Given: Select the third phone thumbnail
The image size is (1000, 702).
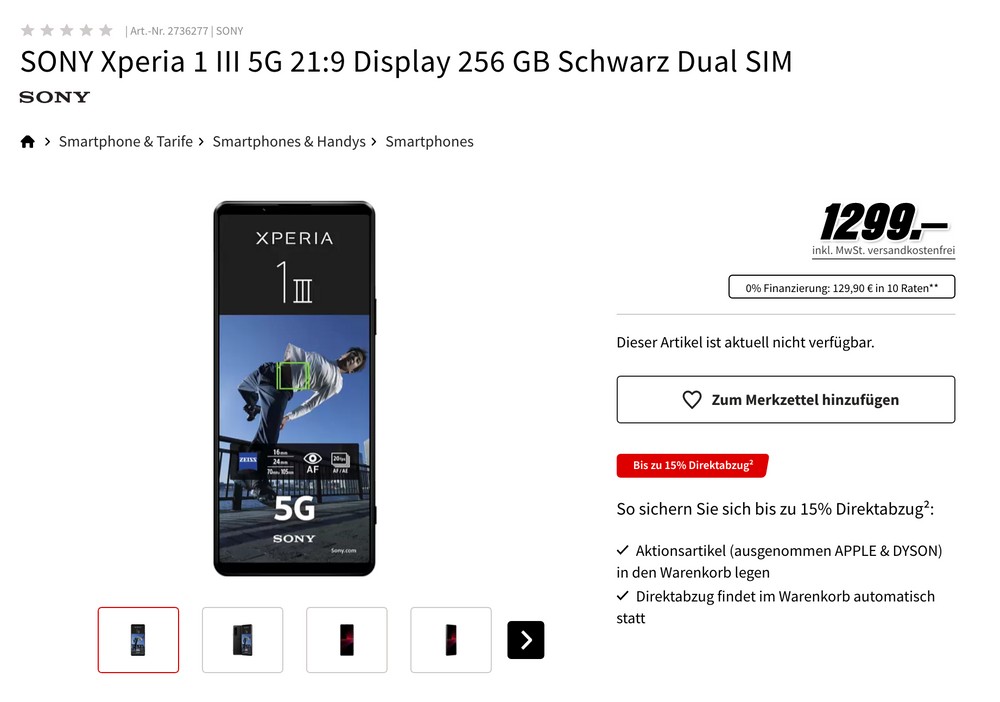Looking at the screenshot, I should tap(346, 640).
